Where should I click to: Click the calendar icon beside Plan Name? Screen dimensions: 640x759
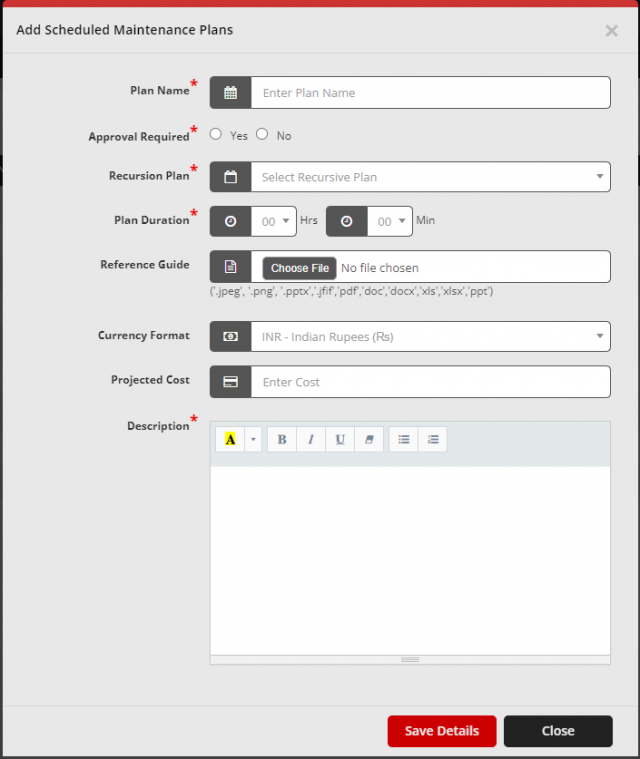[x=230, y=92]
